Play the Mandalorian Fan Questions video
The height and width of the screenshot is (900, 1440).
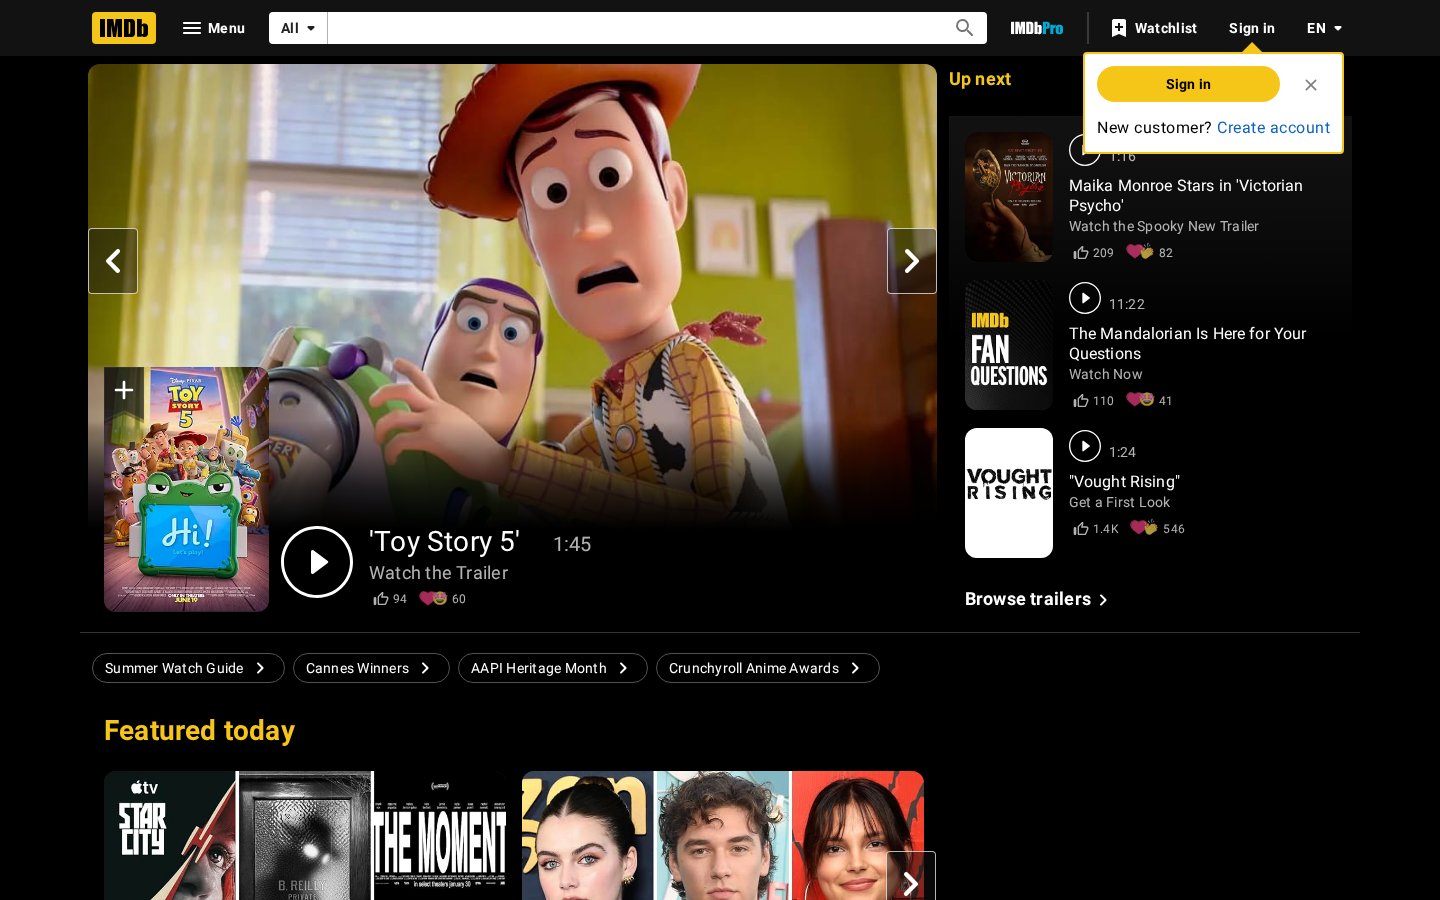pos(1085,298)
